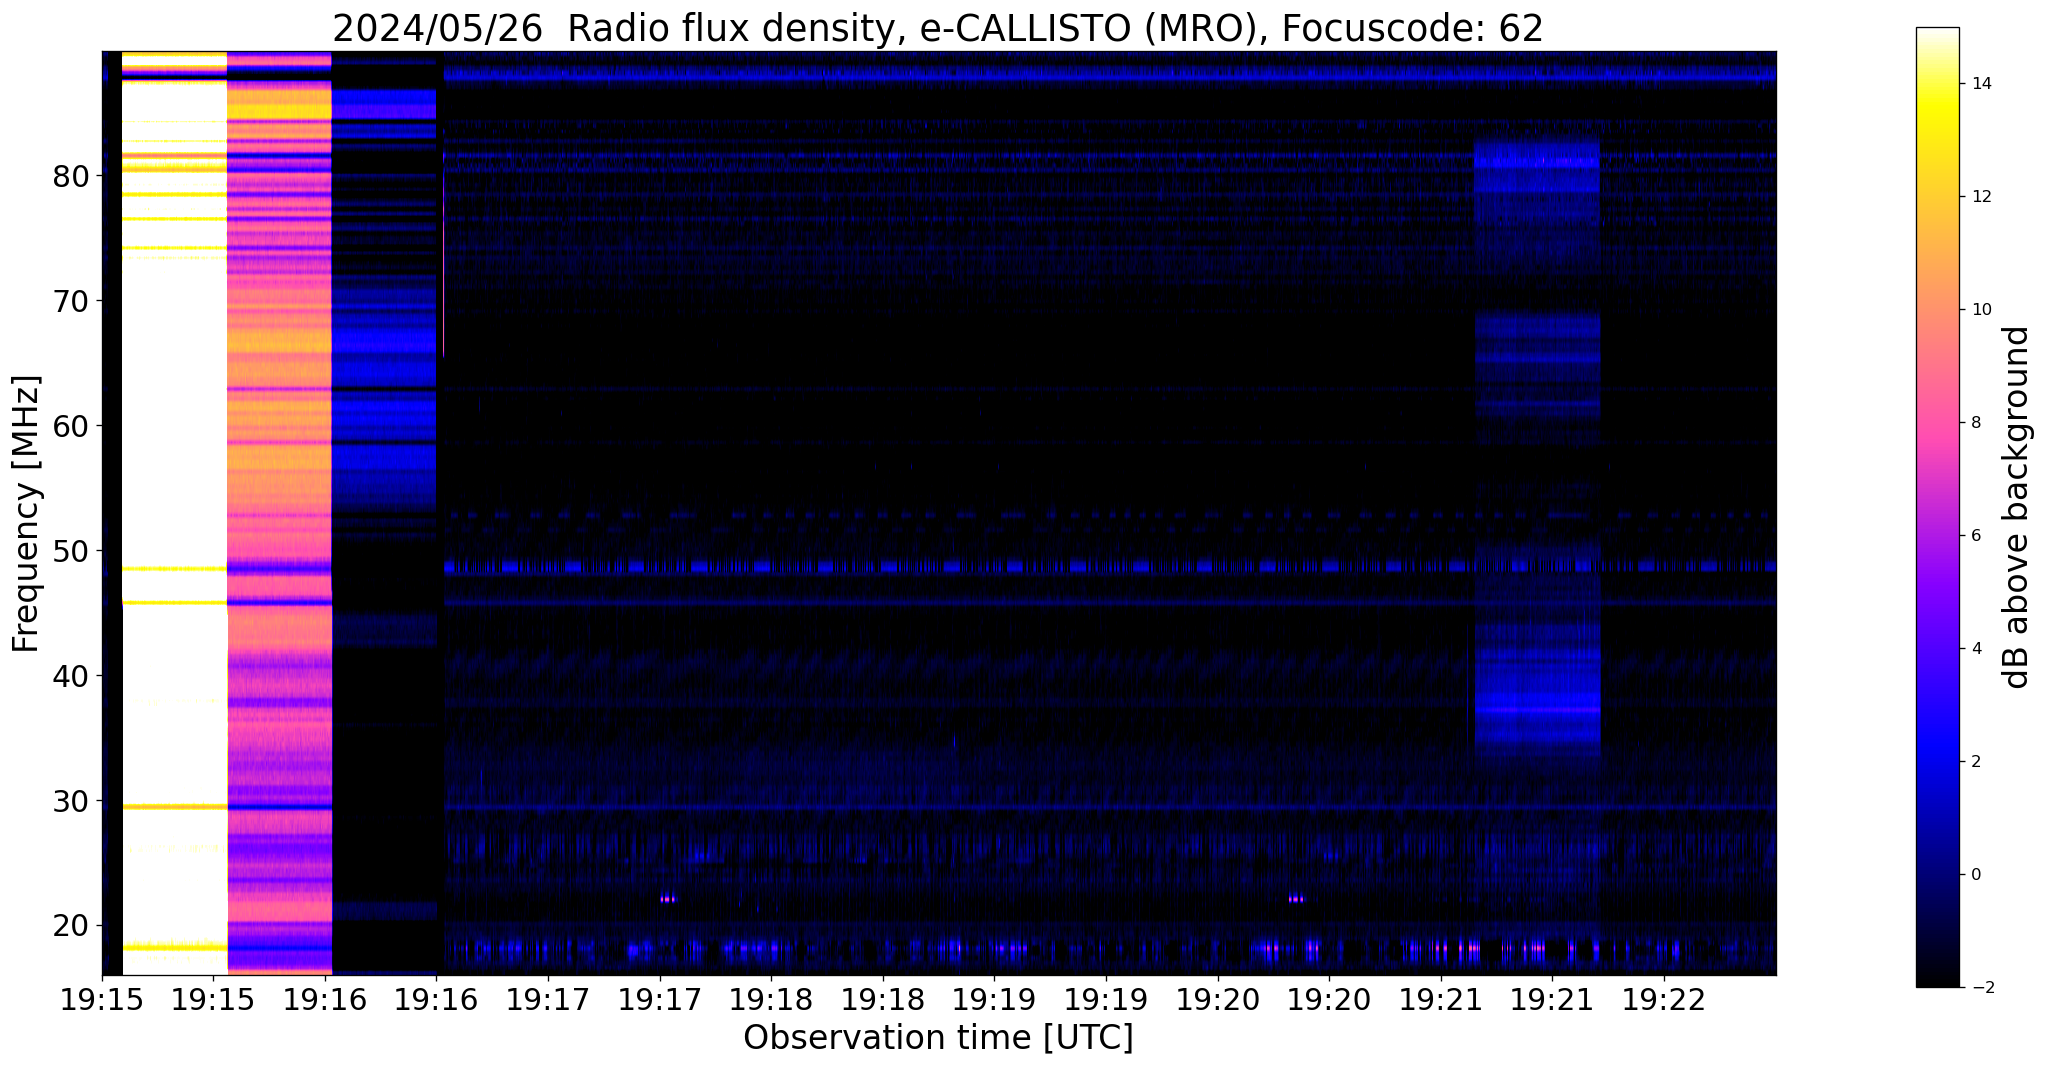Click the colorbar tick label 10

pyautogui.click(x=1980, y=310)
